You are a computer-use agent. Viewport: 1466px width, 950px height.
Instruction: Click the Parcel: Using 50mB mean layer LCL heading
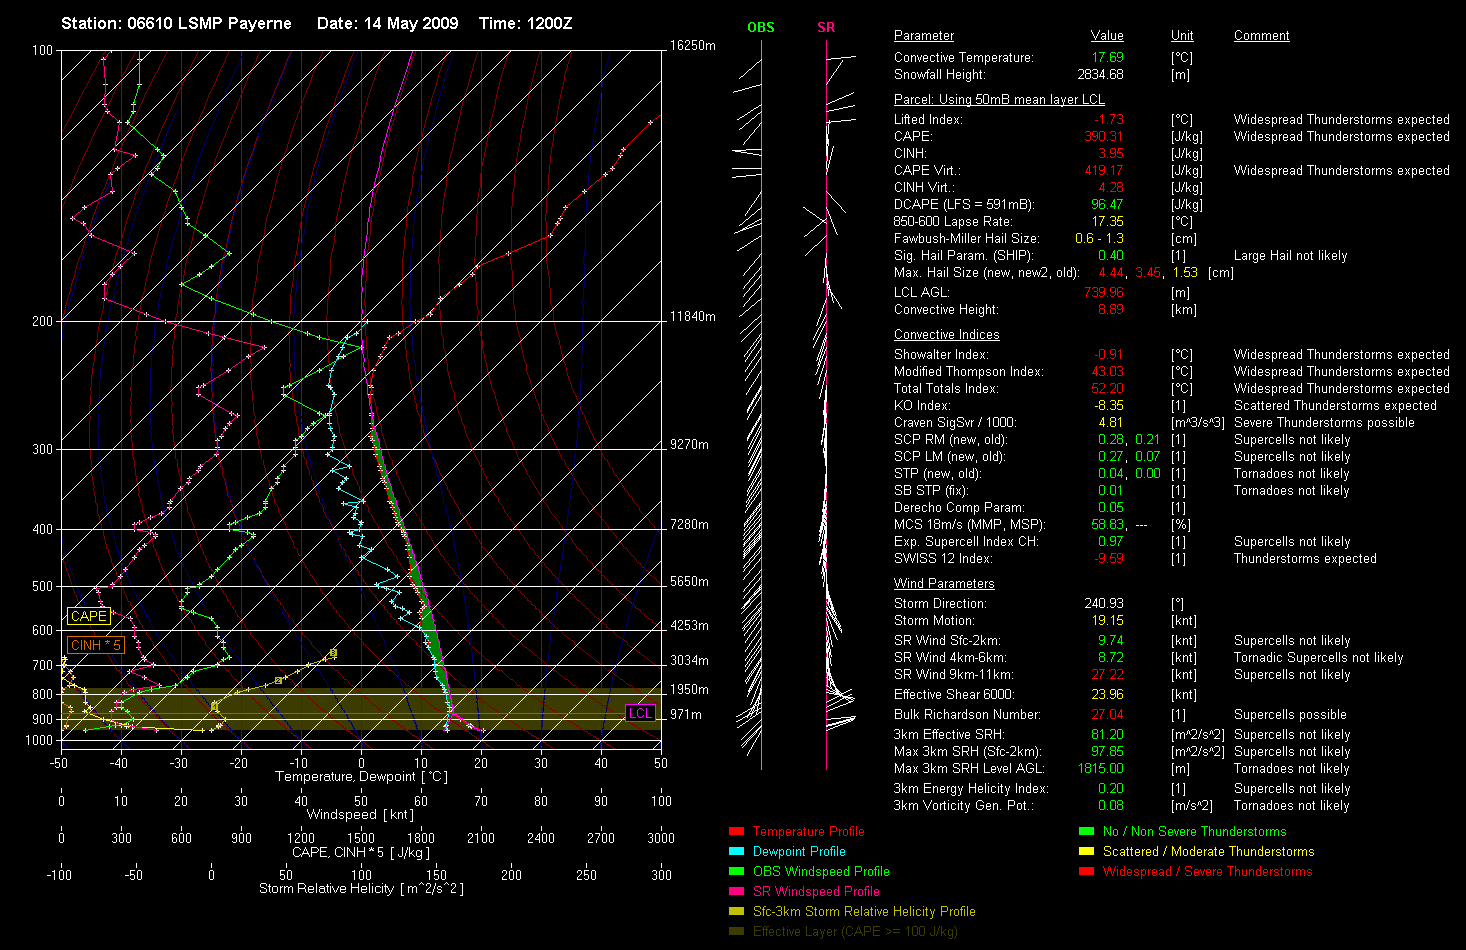point(999,100)
